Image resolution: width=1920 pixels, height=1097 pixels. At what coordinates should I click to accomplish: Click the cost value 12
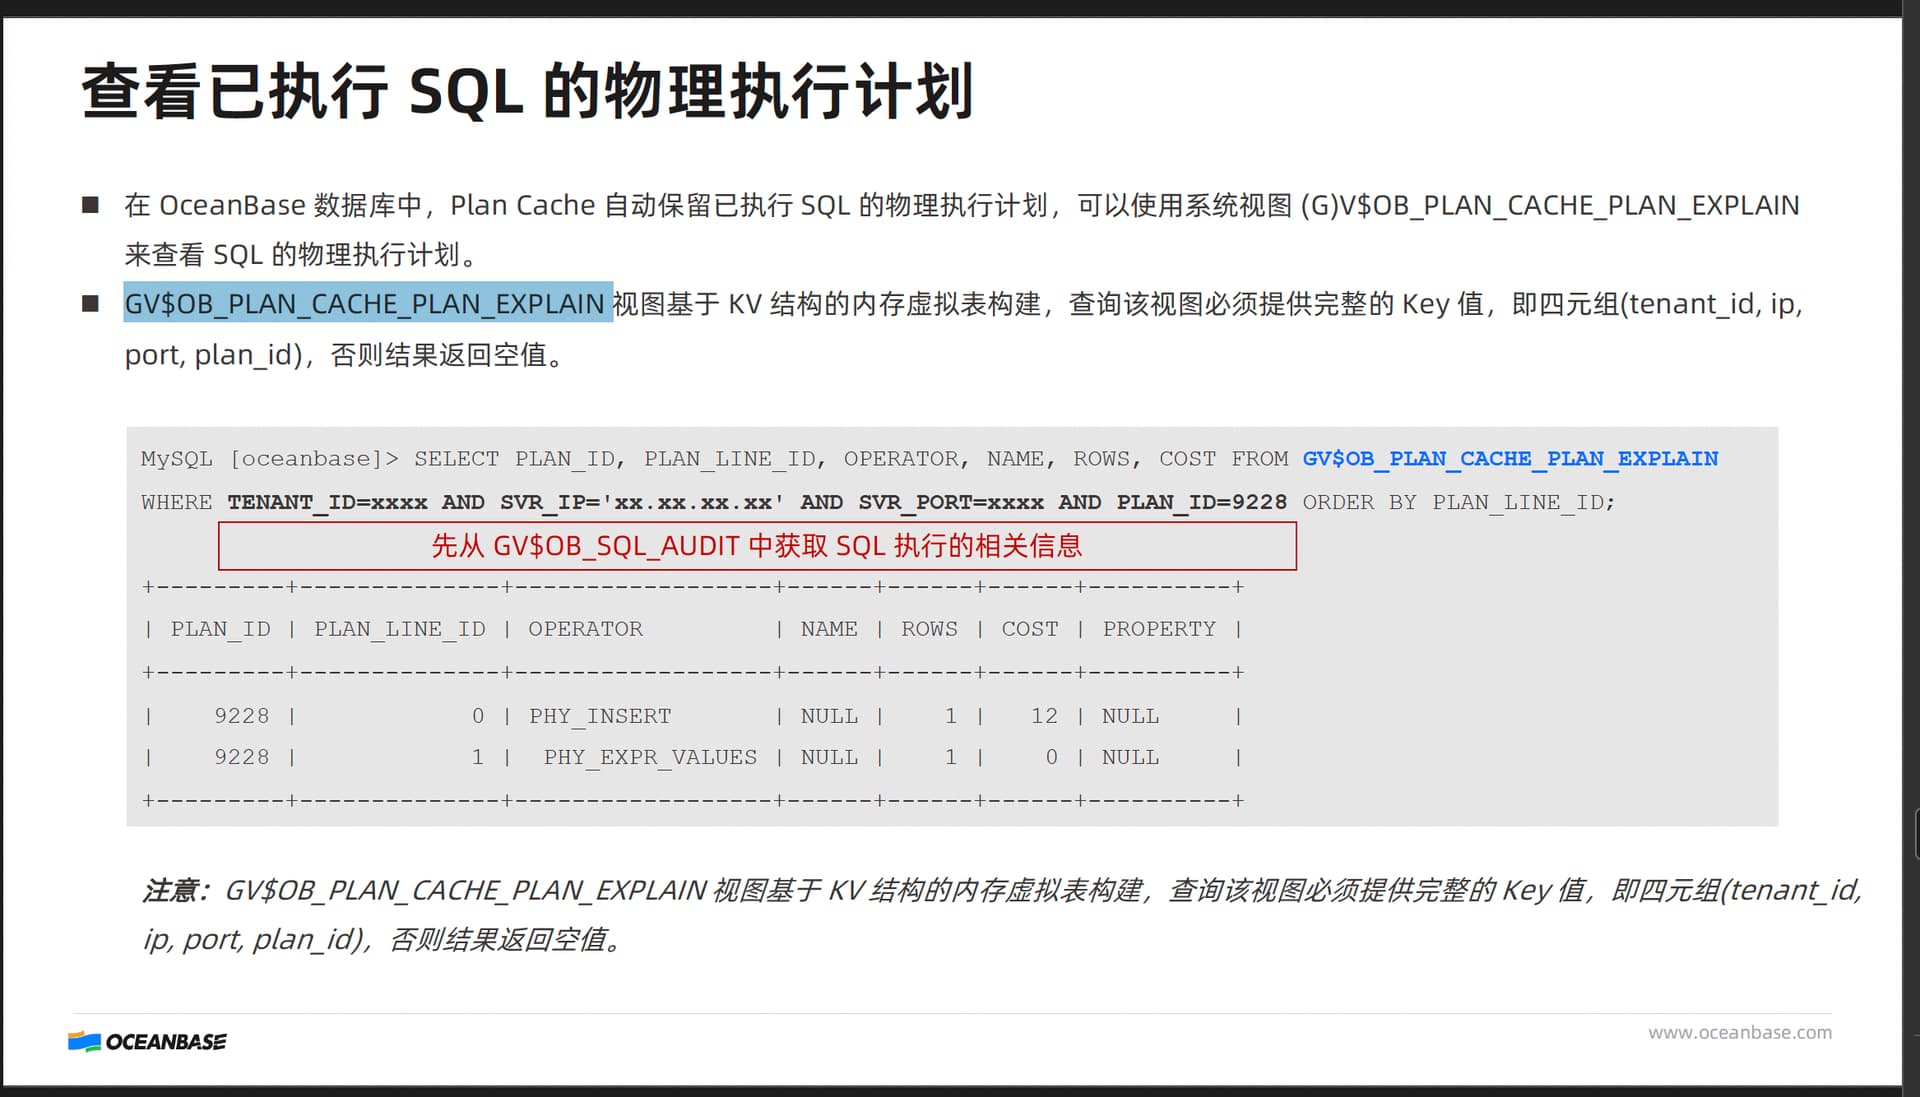1044,716
